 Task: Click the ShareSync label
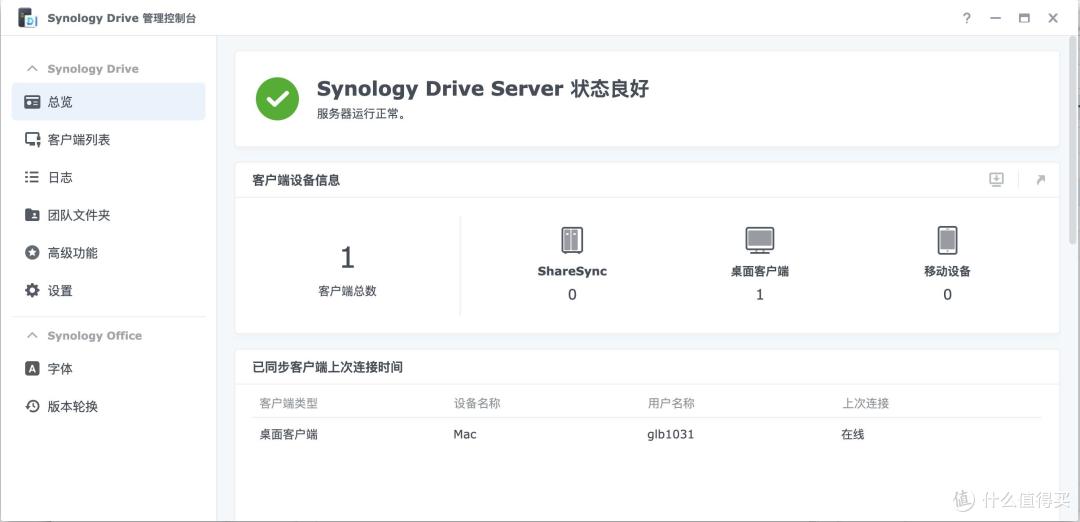(572, 271)
